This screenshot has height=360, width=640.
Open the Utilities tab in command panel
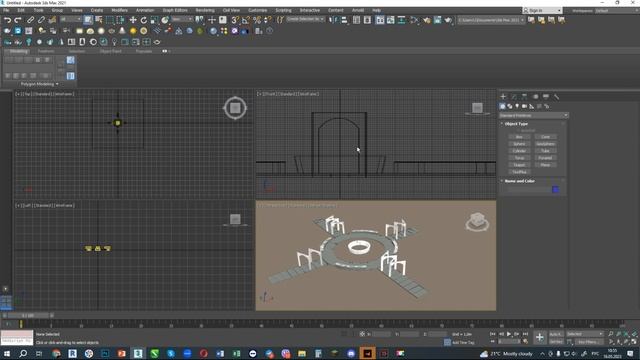556,97
